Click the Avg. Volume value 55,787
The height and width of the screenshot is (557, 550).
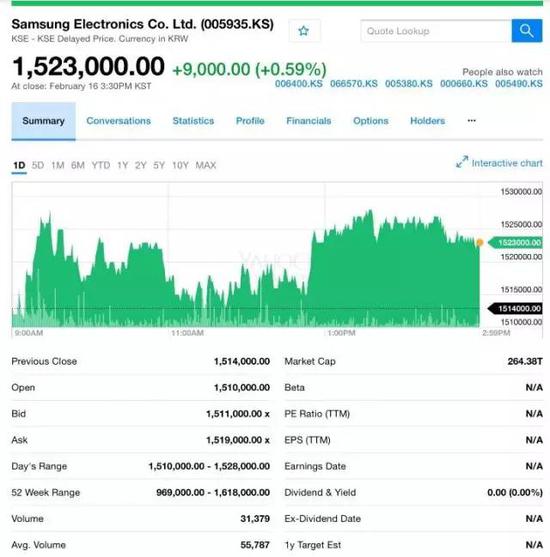255,545
